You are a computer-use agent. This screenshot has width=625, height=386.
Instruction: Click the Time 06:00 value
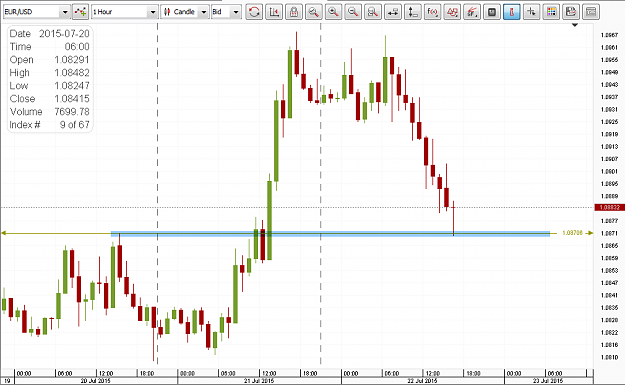click(77, 47)
